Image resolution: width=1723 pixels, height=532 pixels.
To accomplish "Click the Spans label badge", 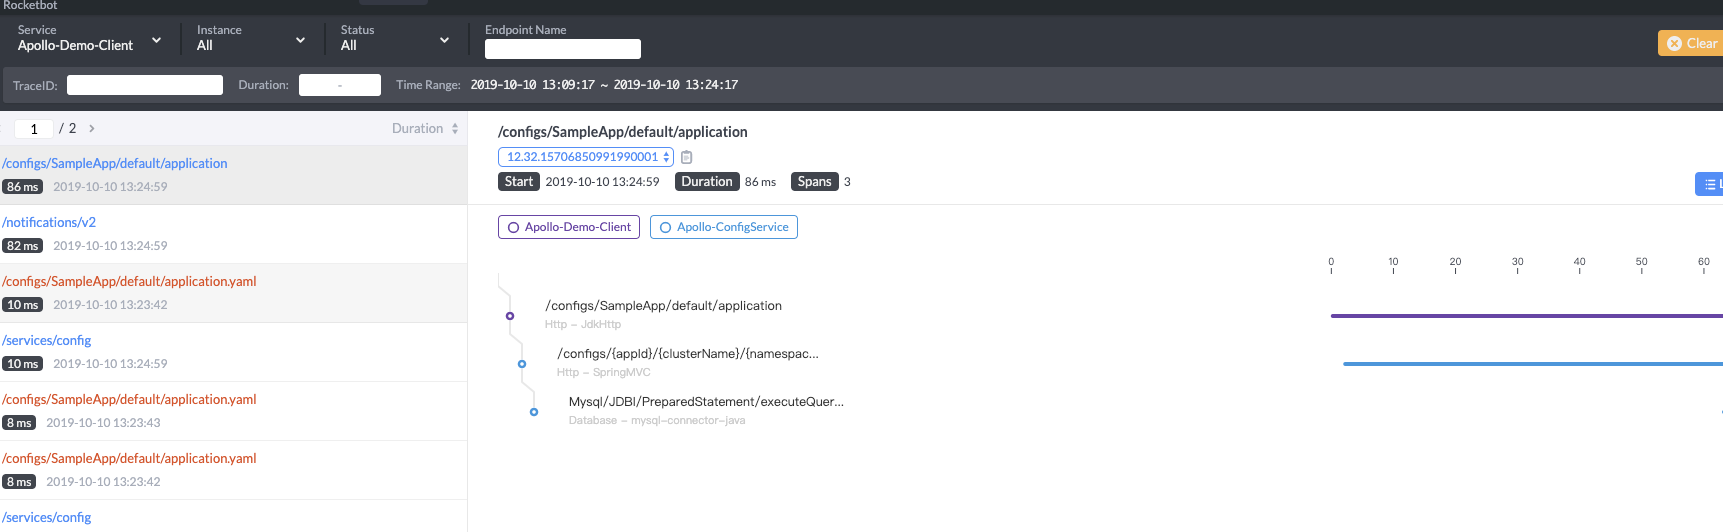I will click(x=814, y=181).
